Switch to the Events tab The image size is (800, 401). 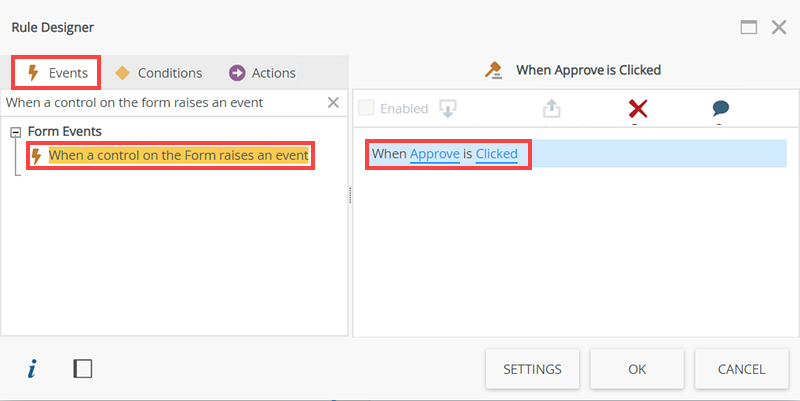pyautogui.click(x=57, y=73)
